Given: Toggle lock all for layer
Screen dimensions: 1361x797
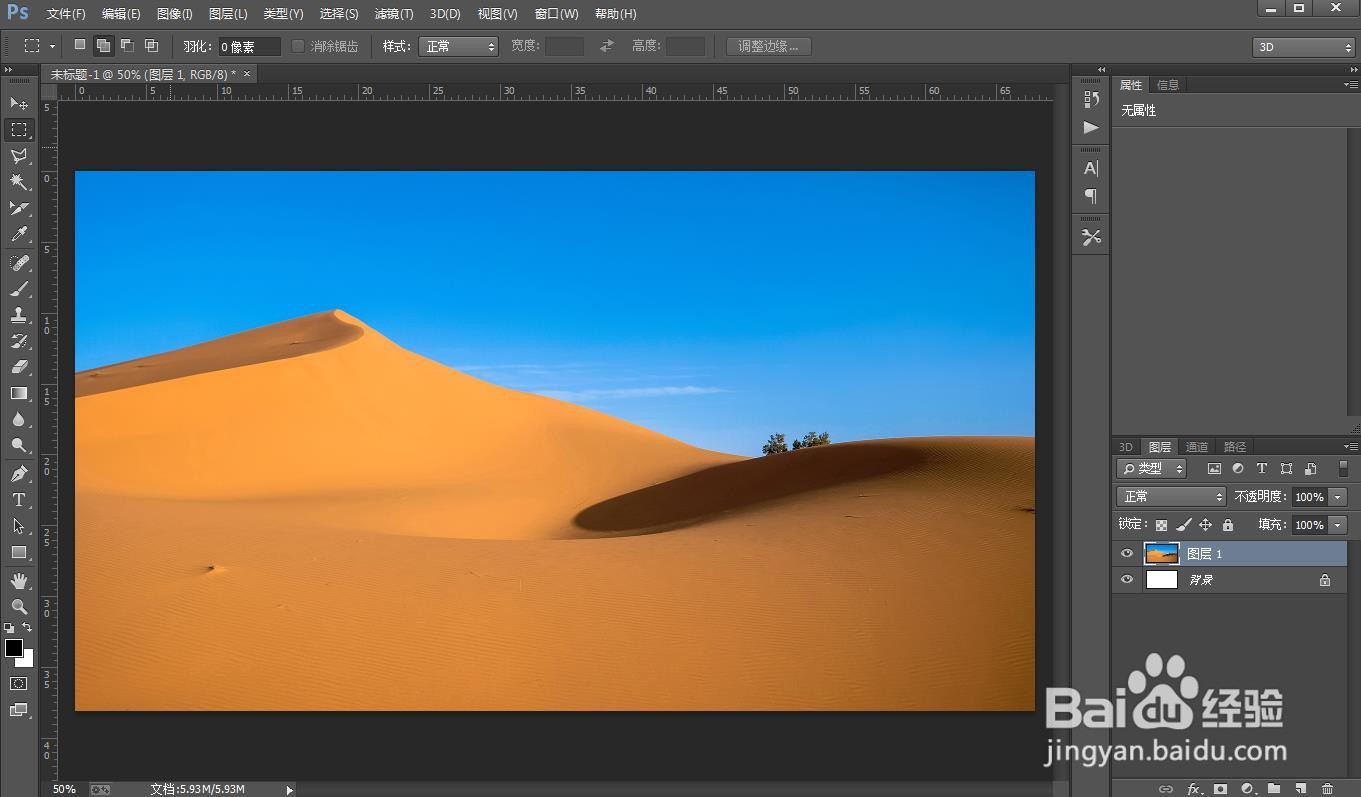Looking at the screenshot, I should pyautogui.click(x=1228, y=525).
